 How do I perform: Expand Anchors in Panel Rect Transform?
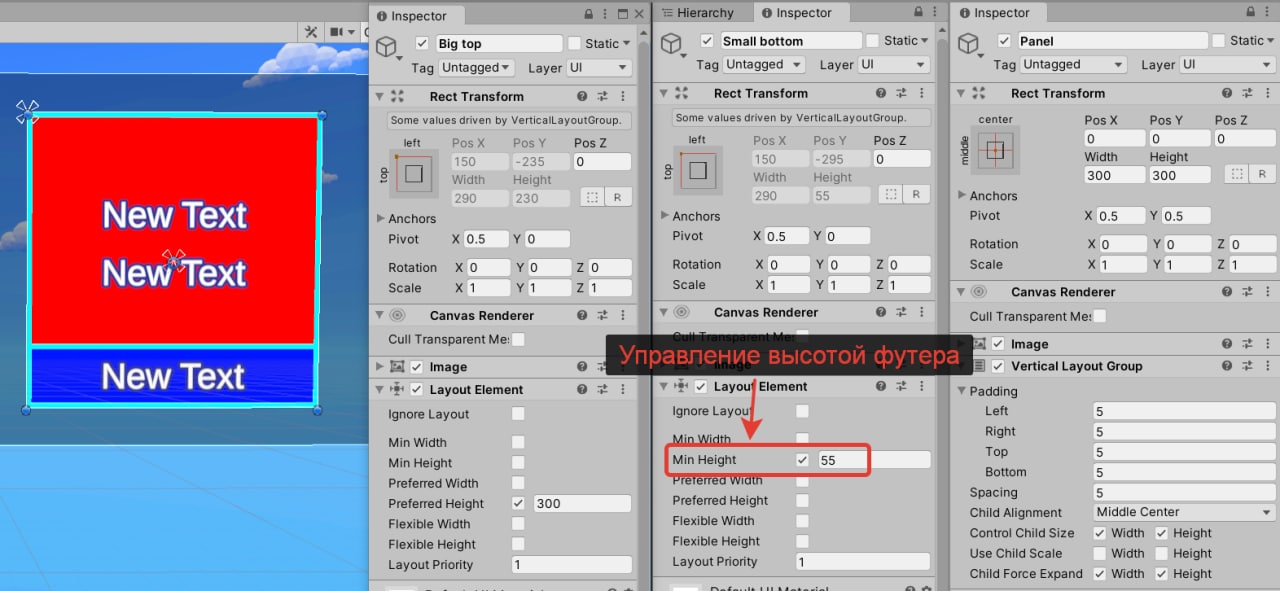coord(962,195)
